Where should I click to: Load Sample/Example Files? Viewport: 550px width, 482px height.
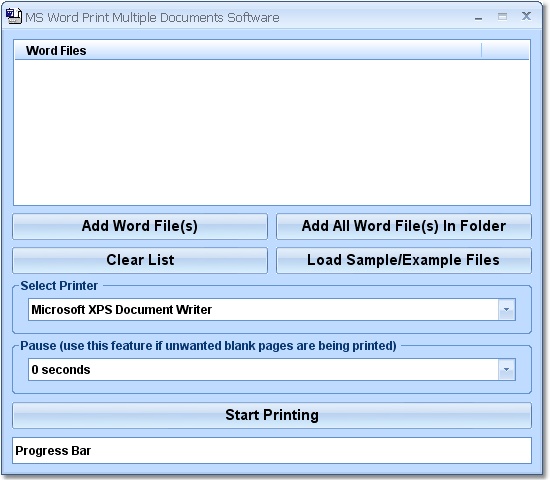point(404,260)
